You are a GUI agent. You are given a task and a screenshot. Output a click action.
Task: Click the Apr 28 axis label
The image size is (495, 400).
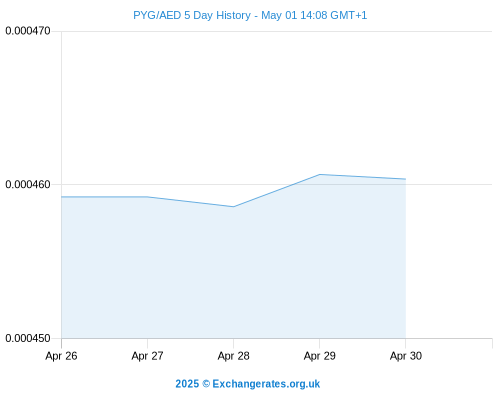tap(233, 356)
